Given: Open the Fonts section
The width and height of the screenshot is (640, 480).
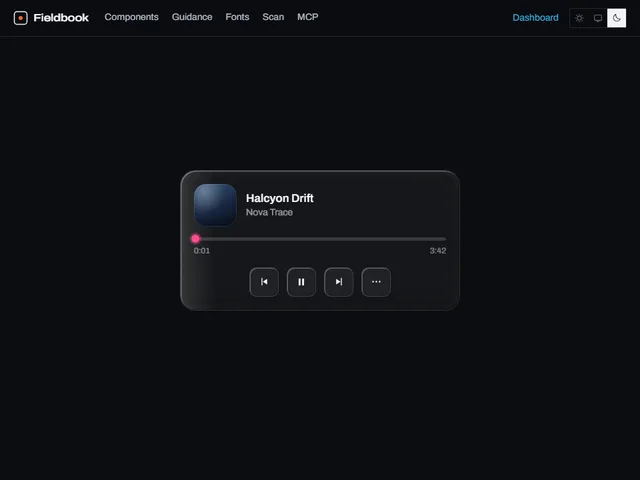Looking at the screenshot, I should point(237,17).
